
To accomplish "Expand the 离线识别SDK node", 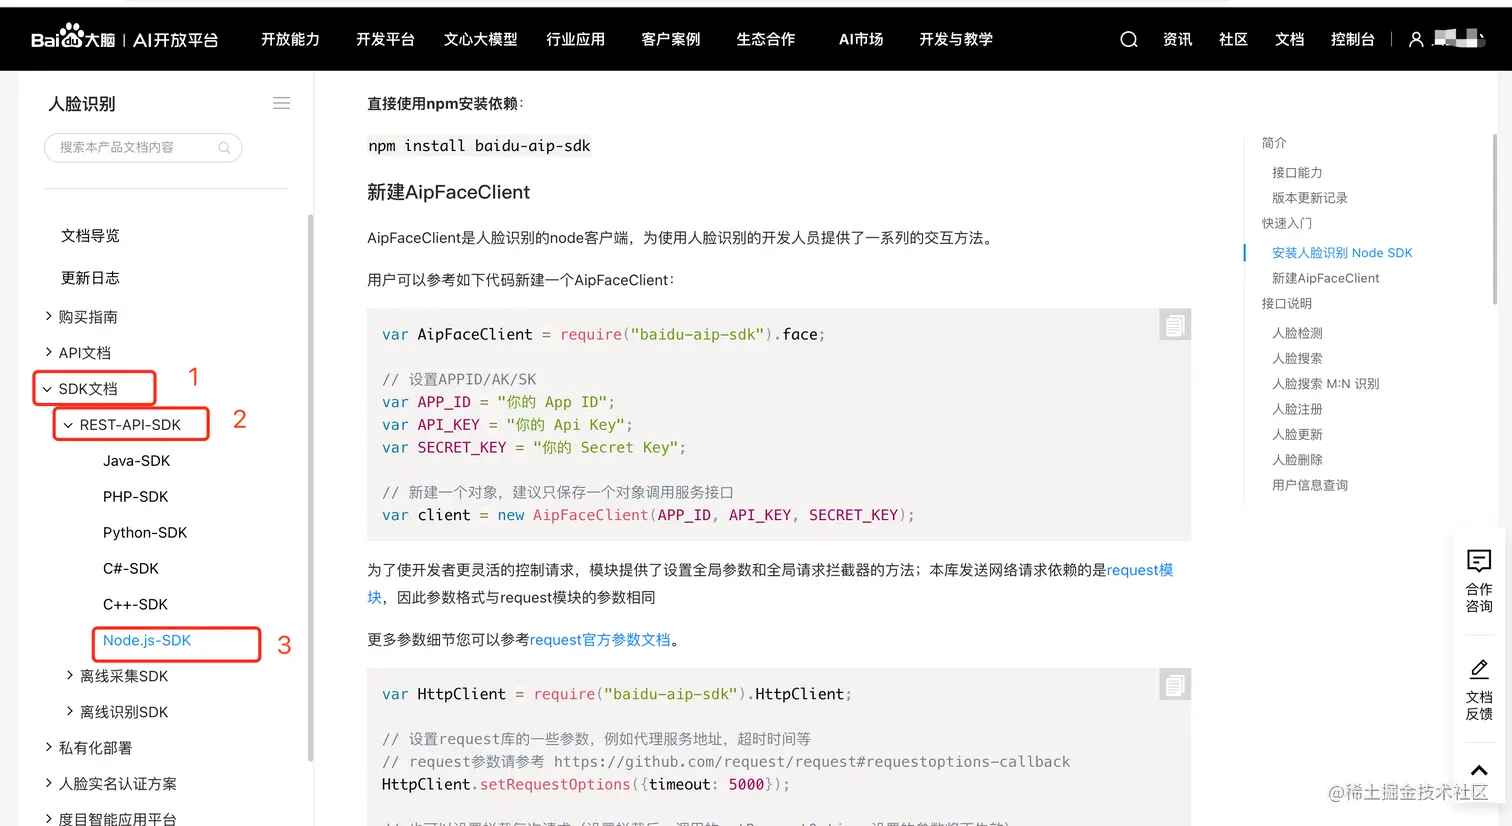I will [x=70, y=712].
